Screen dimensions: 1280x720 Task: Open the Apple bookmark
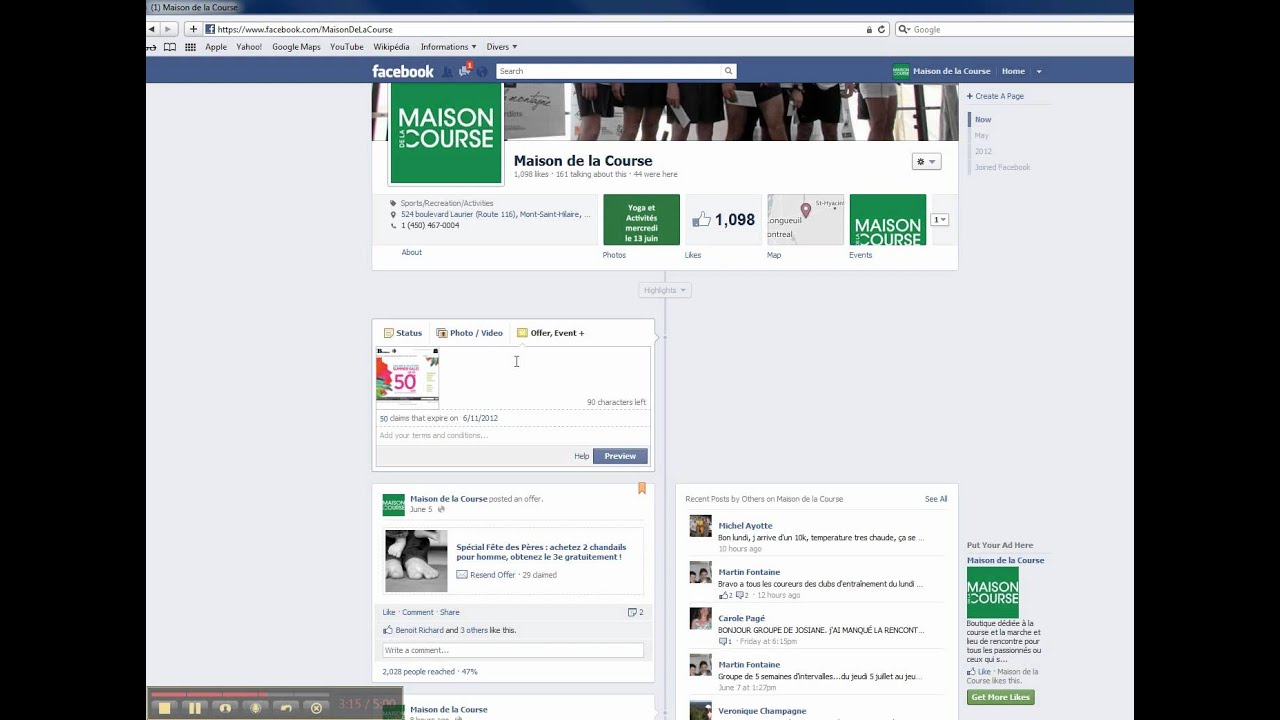tap(216, 47)
